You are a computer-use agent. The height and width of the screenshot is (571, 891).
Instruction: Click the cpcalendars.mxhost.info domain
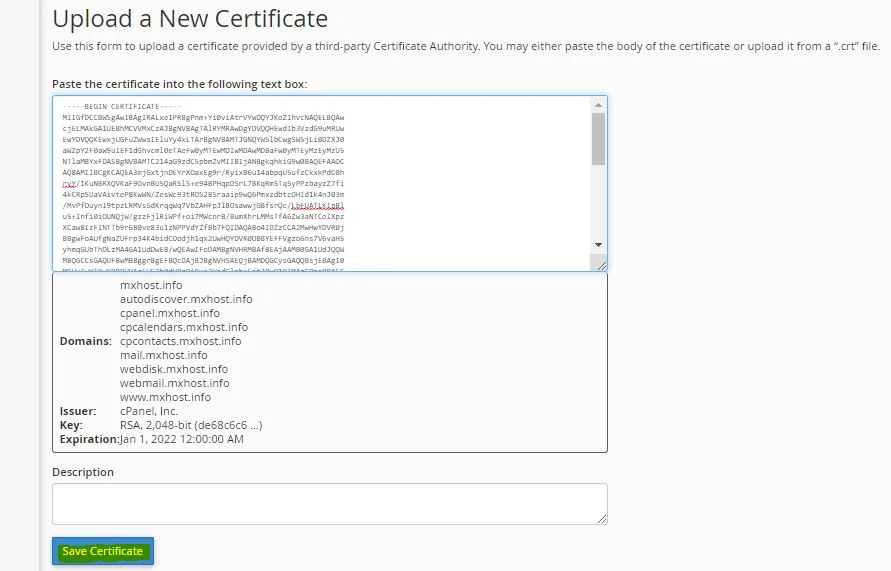point(184,327)
